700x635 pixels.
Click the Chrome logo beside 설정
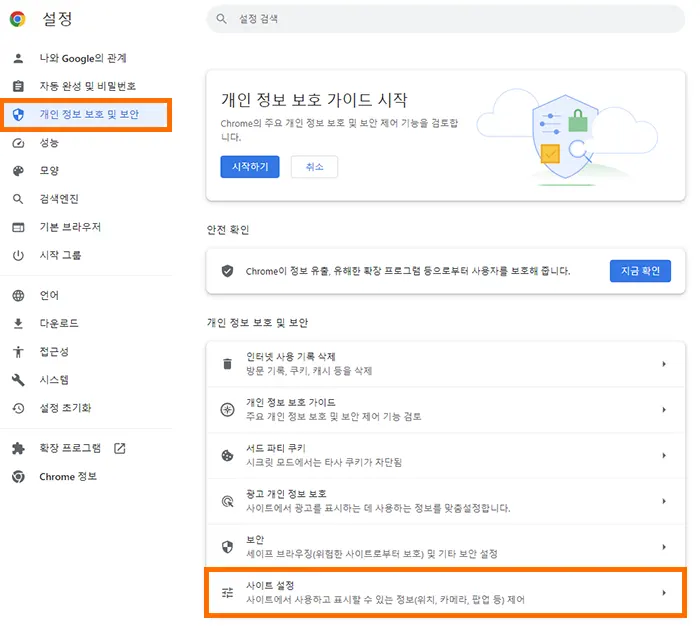[17, 19]
